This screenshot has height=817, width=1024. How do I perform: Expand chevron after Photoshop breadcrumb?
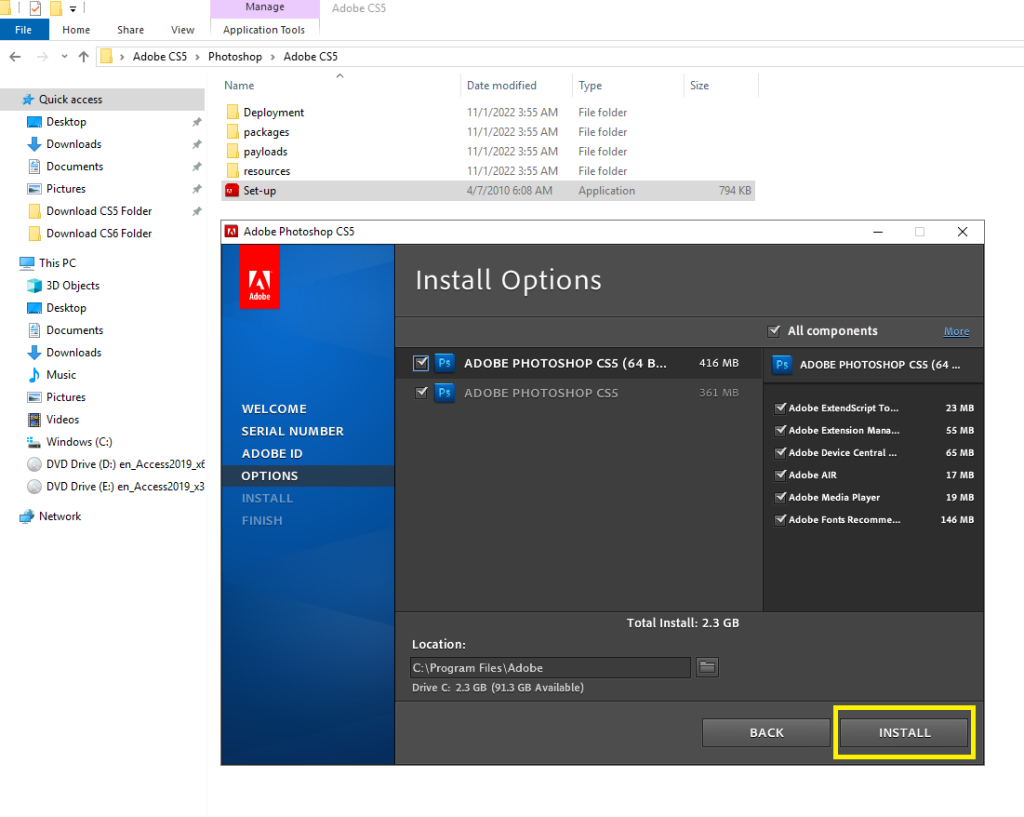273,57
